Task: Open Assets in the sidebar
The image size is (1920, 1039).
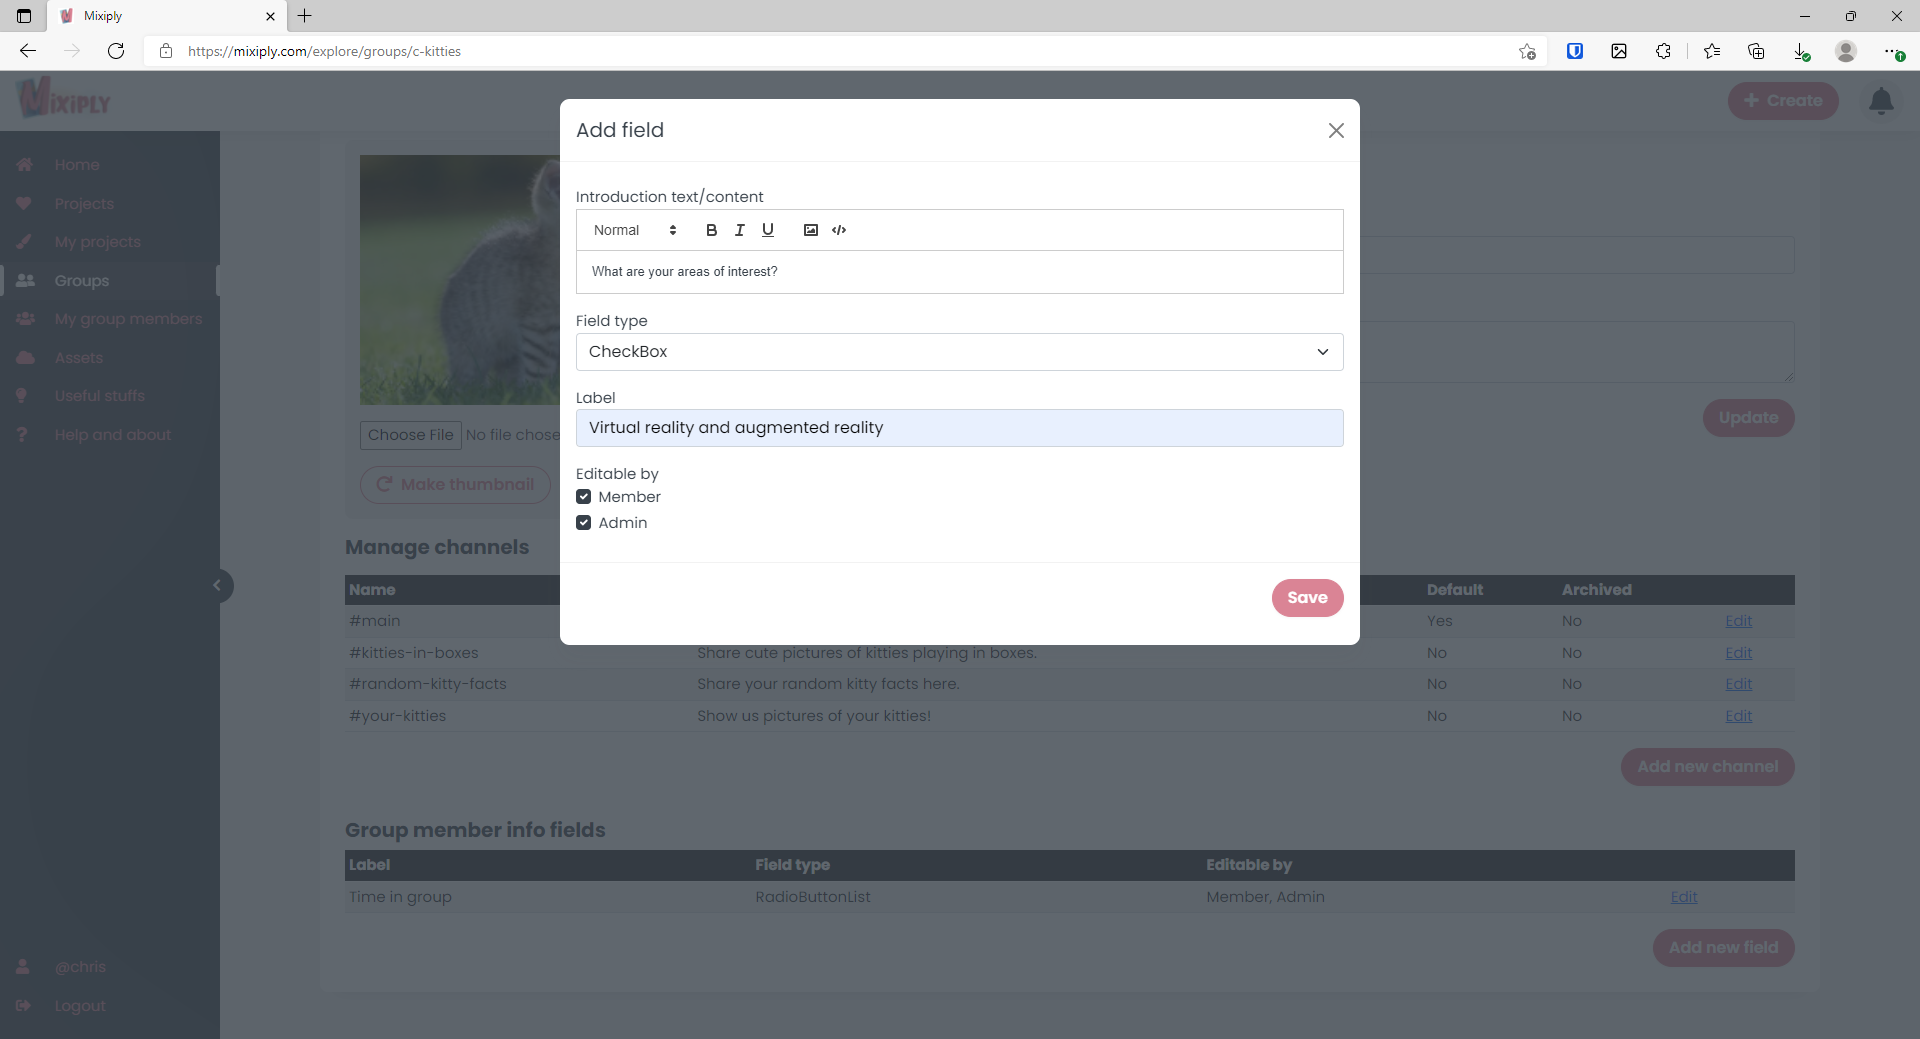Action: tap(79, 358)
